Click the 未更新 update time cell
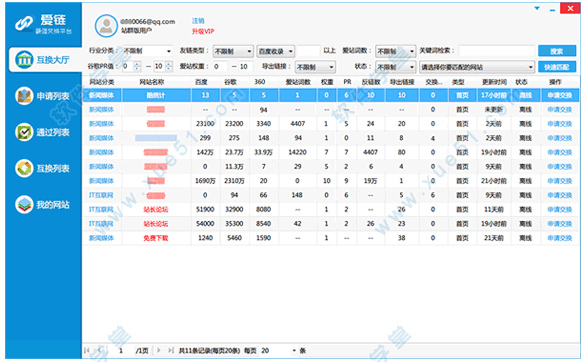 493,110
